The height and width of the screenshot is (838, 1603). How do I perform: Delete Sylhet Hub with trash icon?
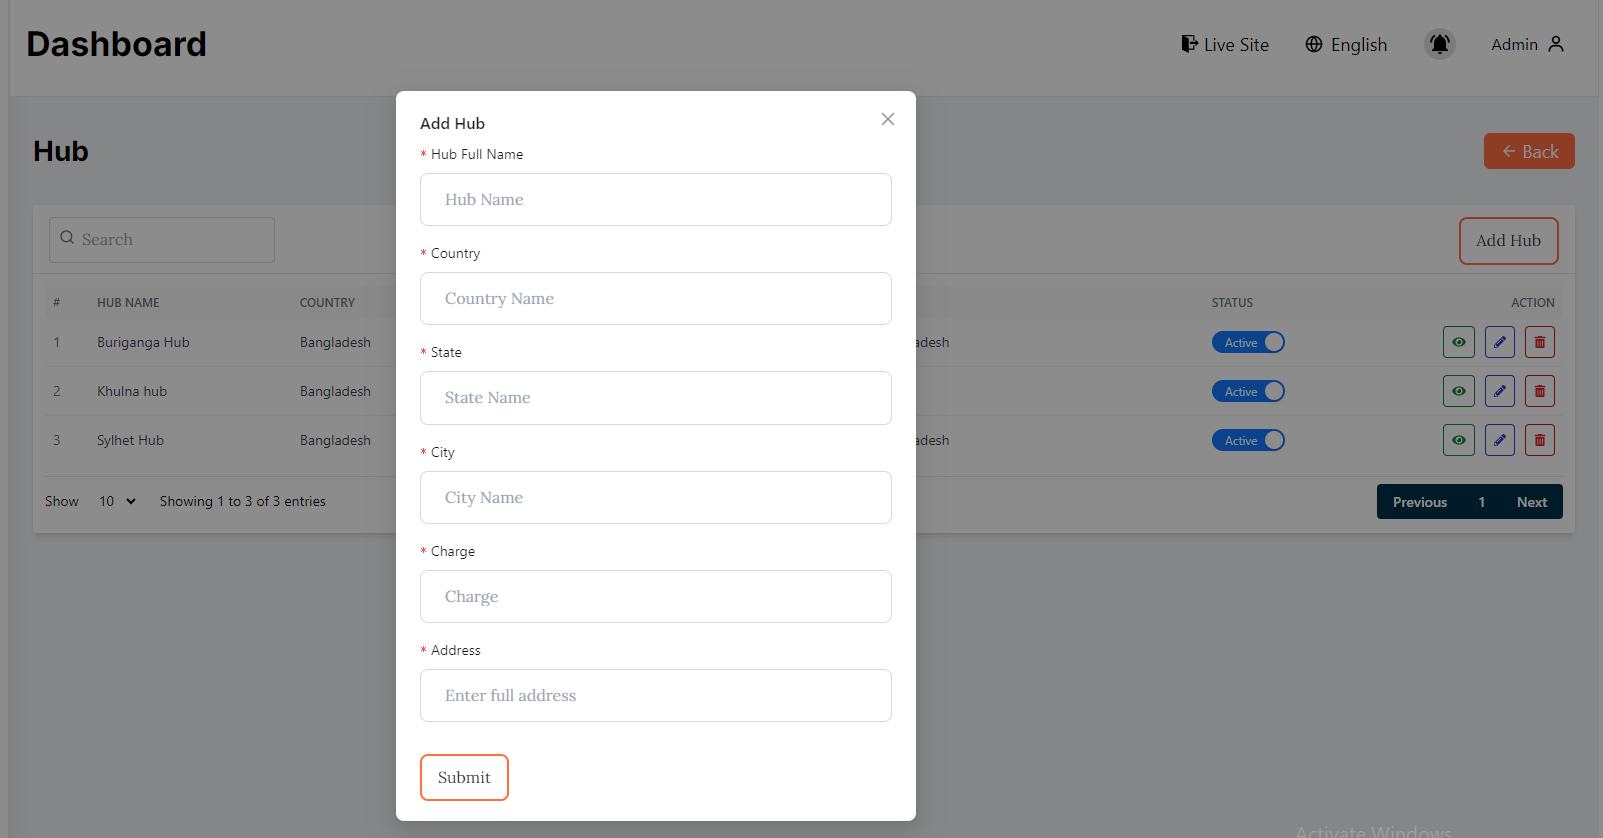tap(1539, 440)
